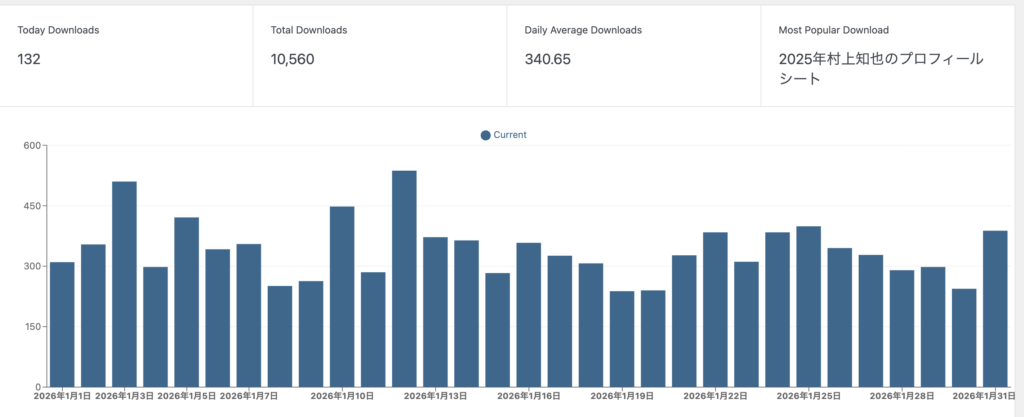This screenshot has width=1024, height=417.
Task: Click the tallest bar in the chart
Action: coord(404,278)
